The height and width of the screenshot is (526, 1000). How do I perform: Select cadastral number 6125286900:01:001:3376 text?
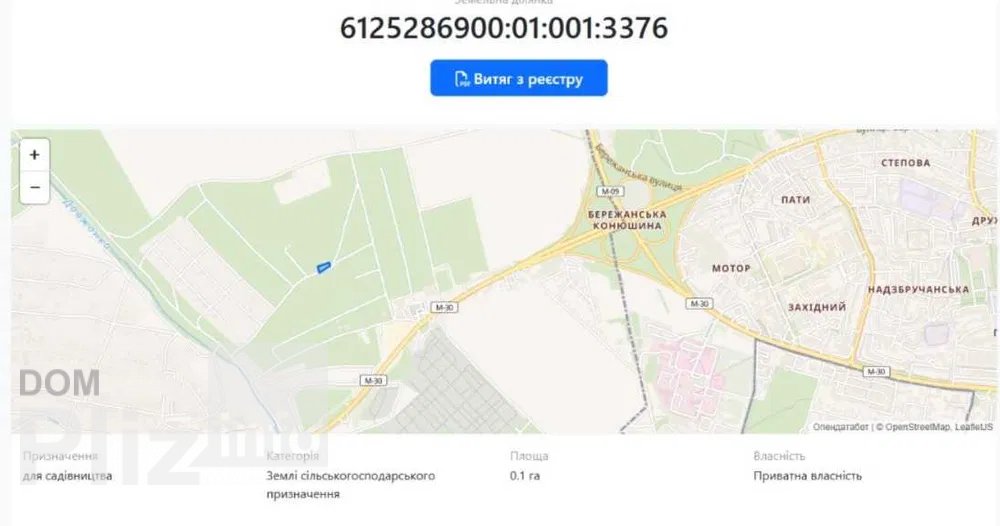coord(504,28)
